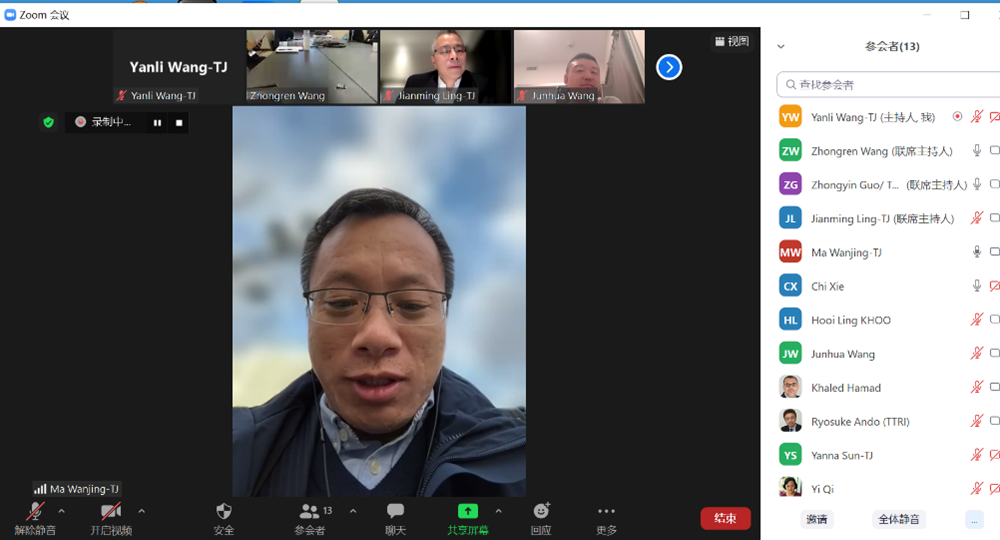This screenshot has width=1000, height=540.
Task: Click microphone icon next to Chi Xie
Action: pyautogui.click(x=977, y=286)
